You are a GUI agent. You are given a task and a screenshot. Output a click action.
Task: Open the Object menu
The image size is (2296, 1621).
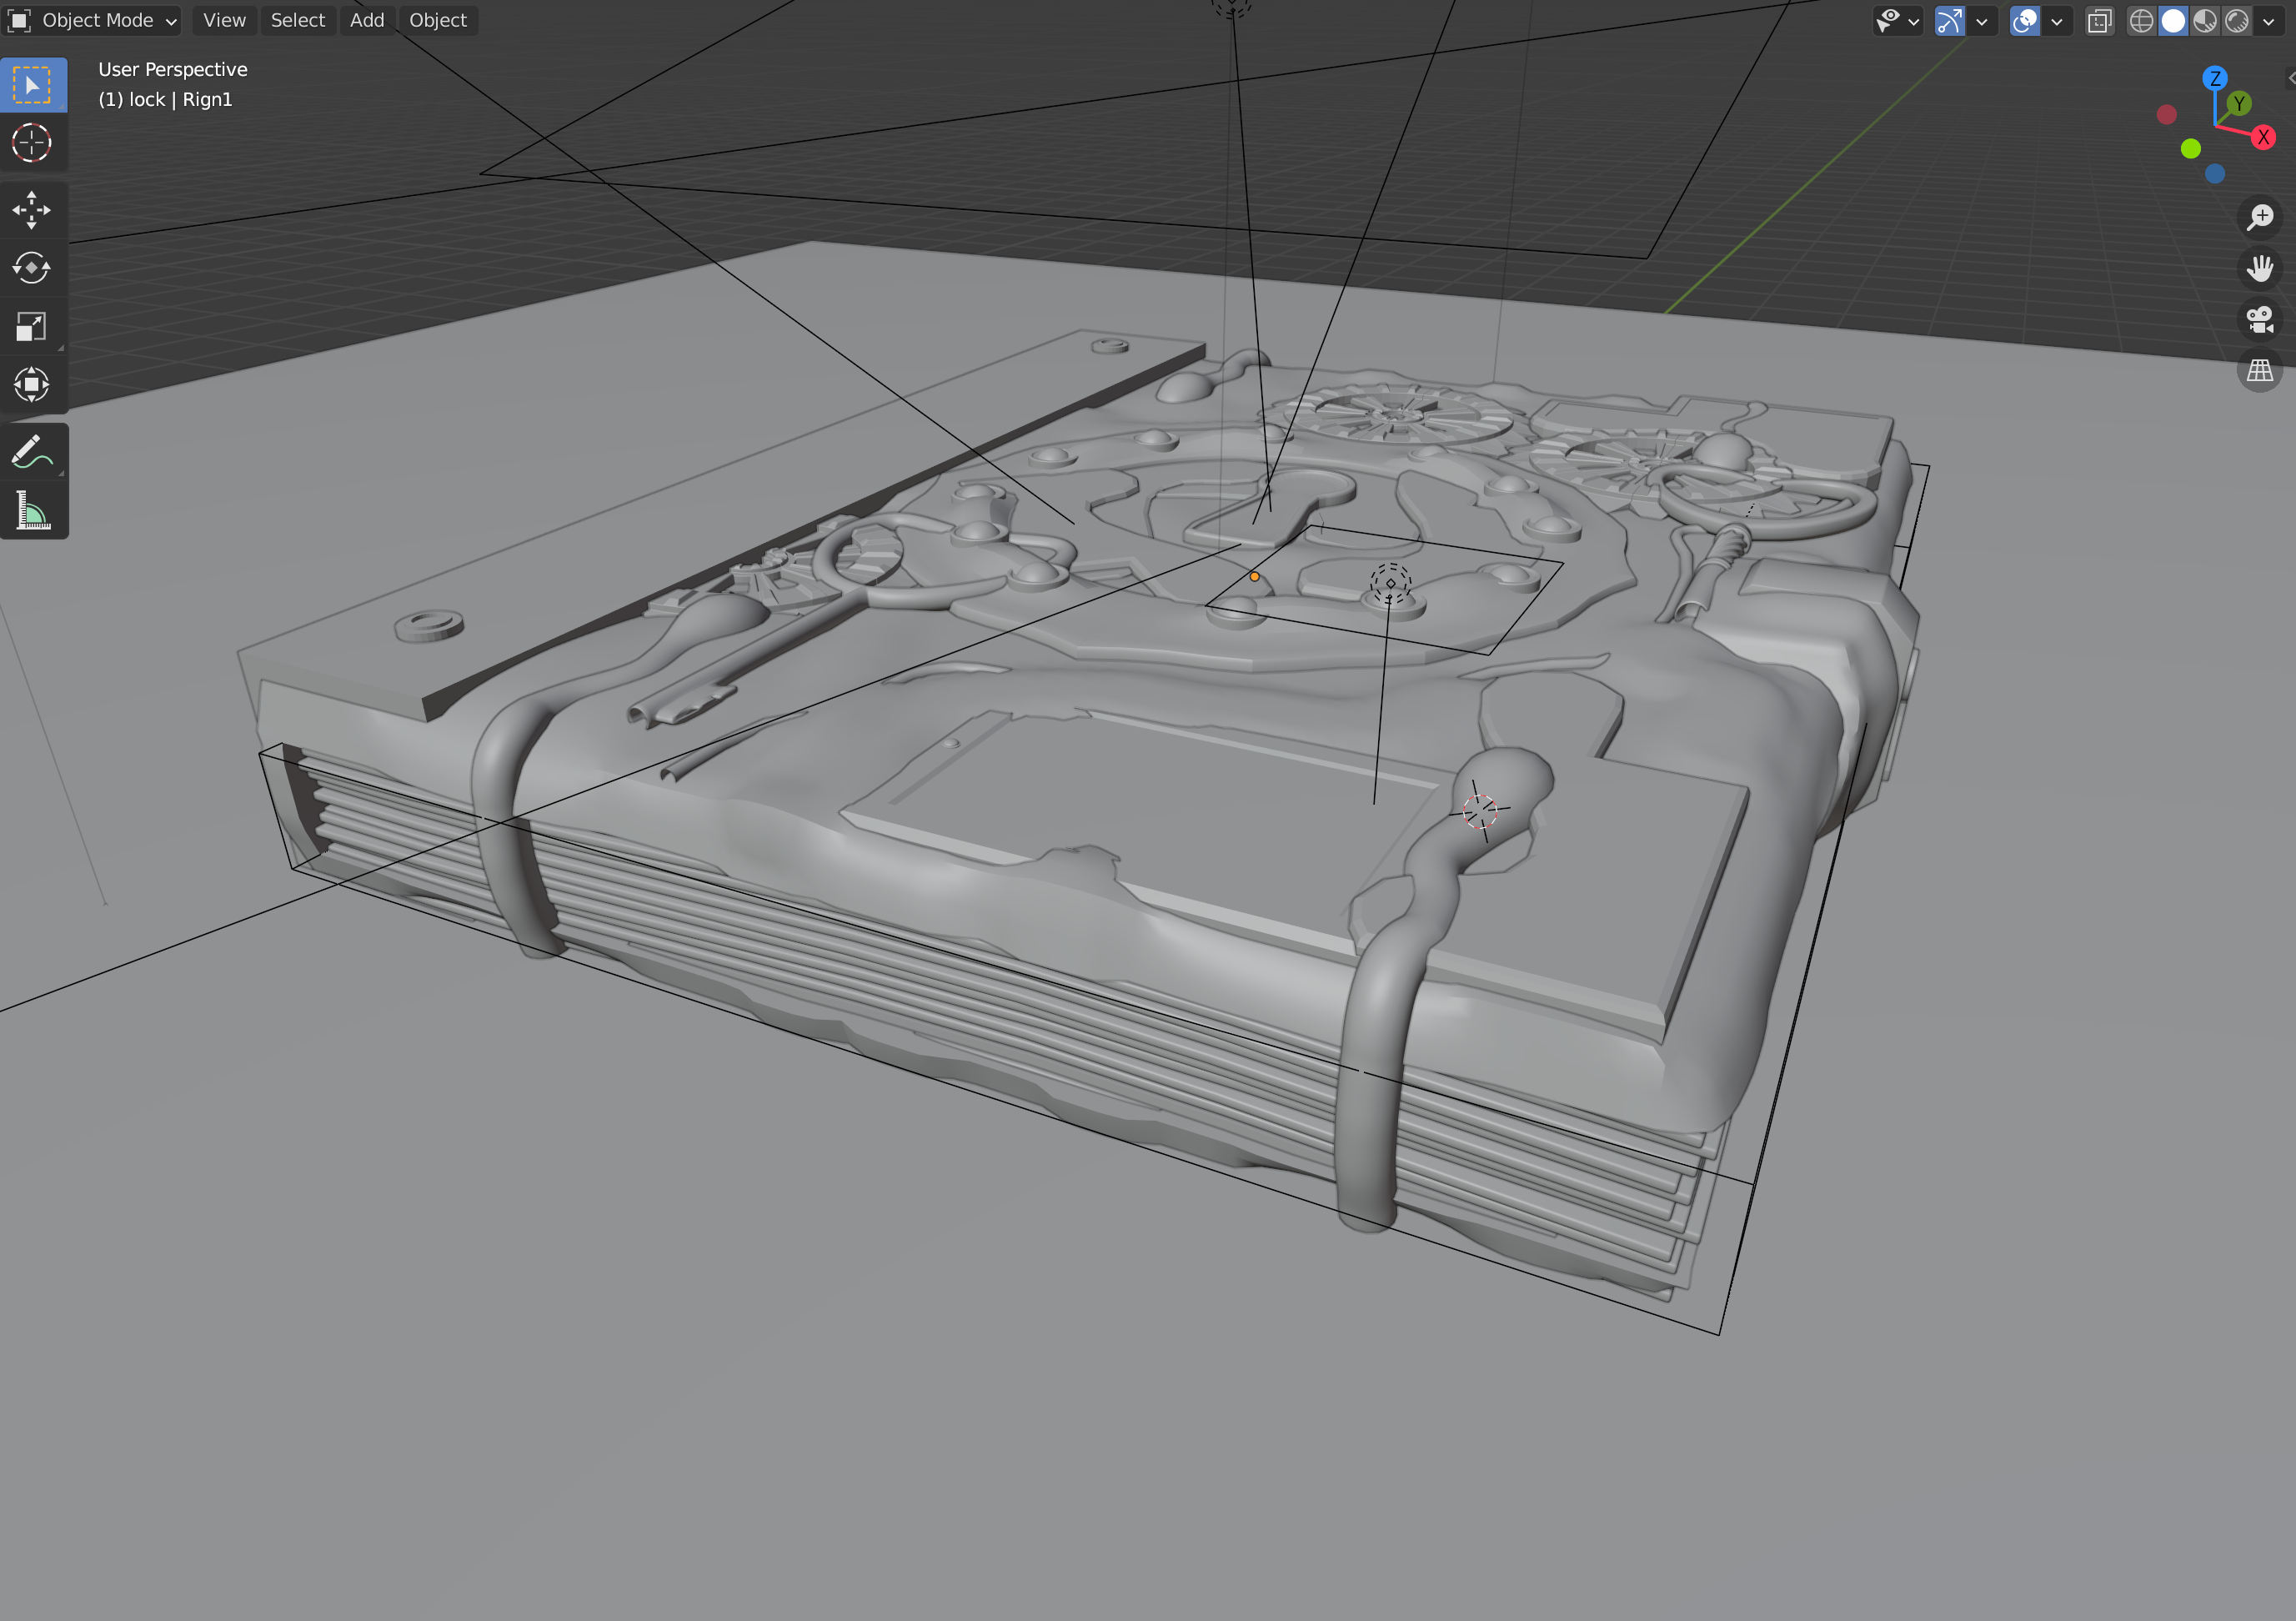pyautogui.click(x=438, y=20)
